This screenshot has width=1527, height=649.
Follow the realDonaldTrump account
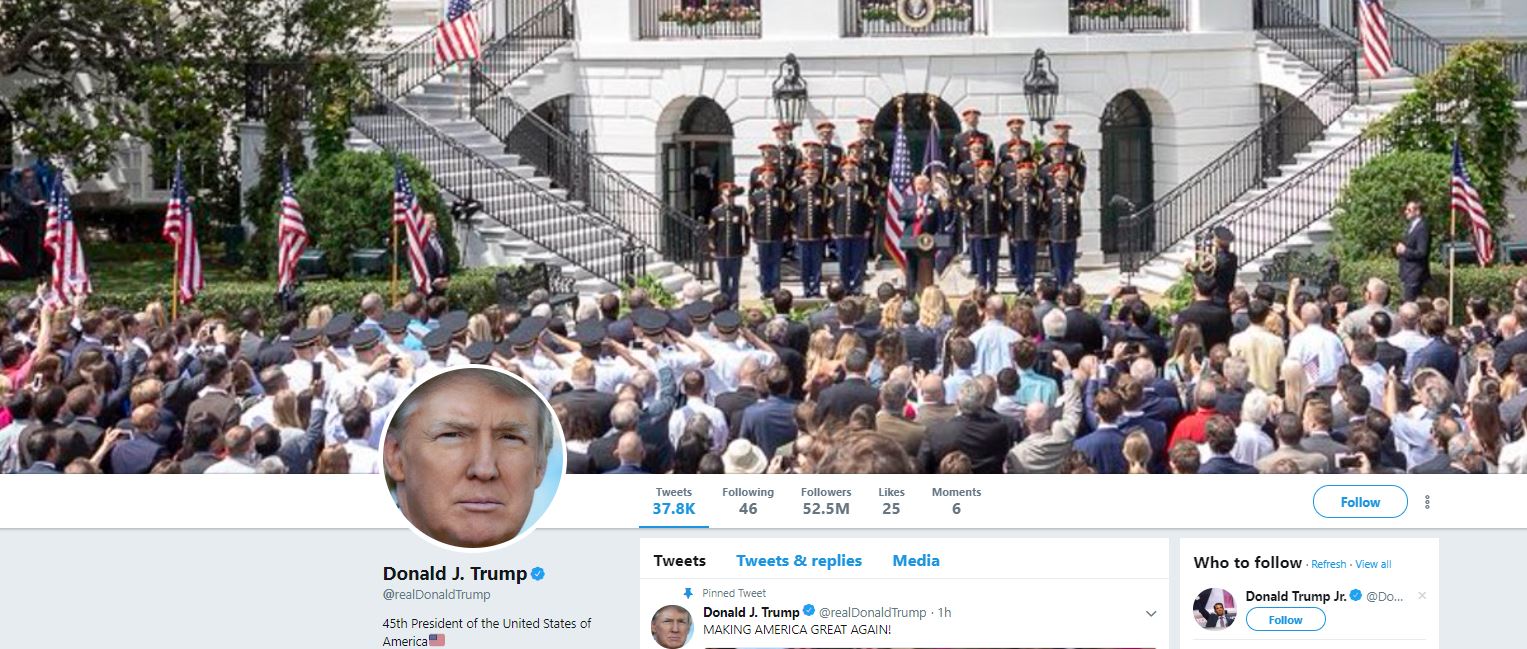(1360, 502)
